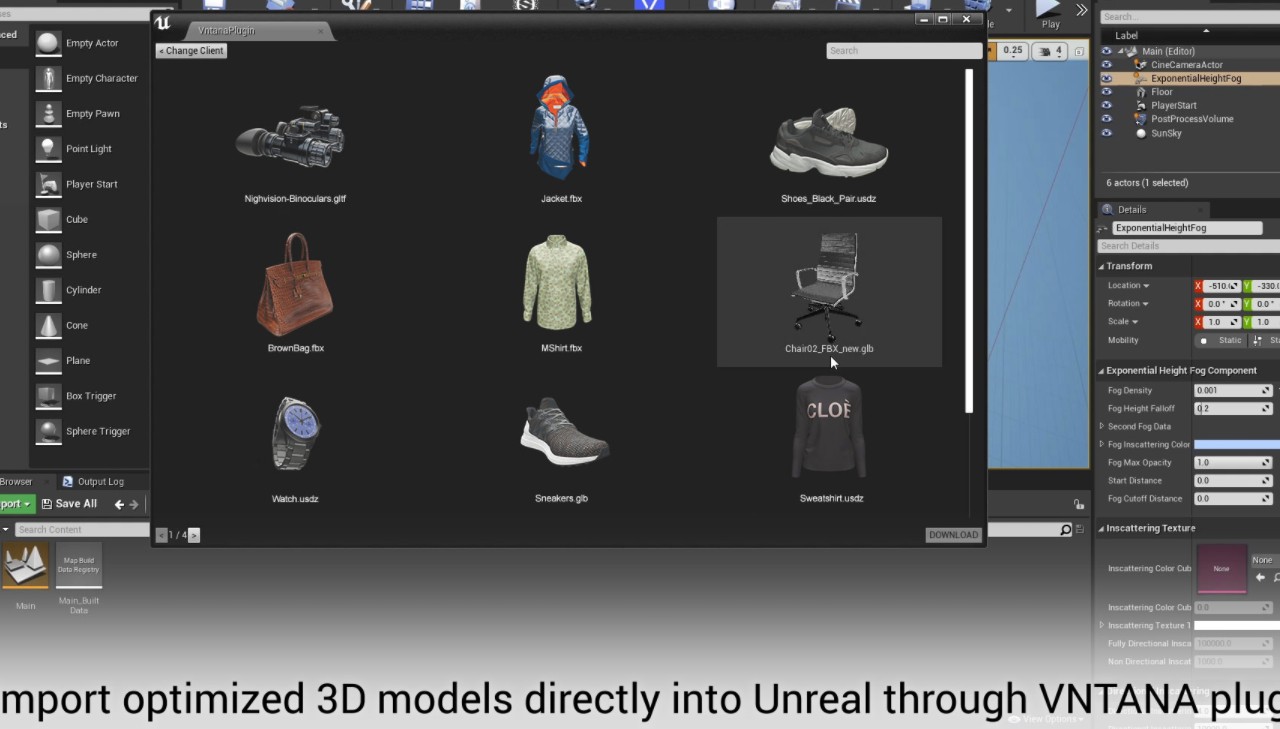Hide the CineCameraActor with eye icon

click(x=1106, y=65)
